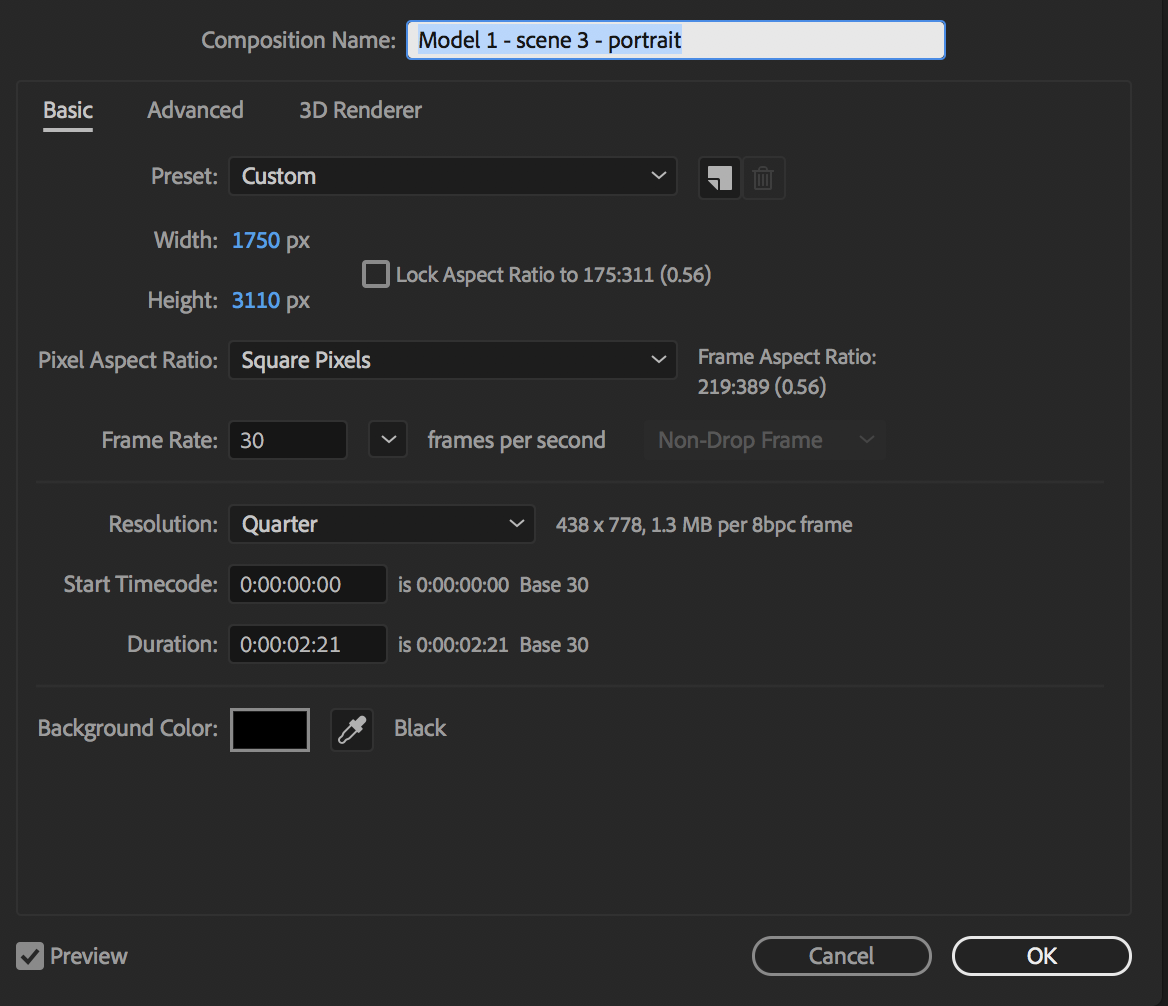
Task: Click the Duration timecode field
Action: (307, 645)
